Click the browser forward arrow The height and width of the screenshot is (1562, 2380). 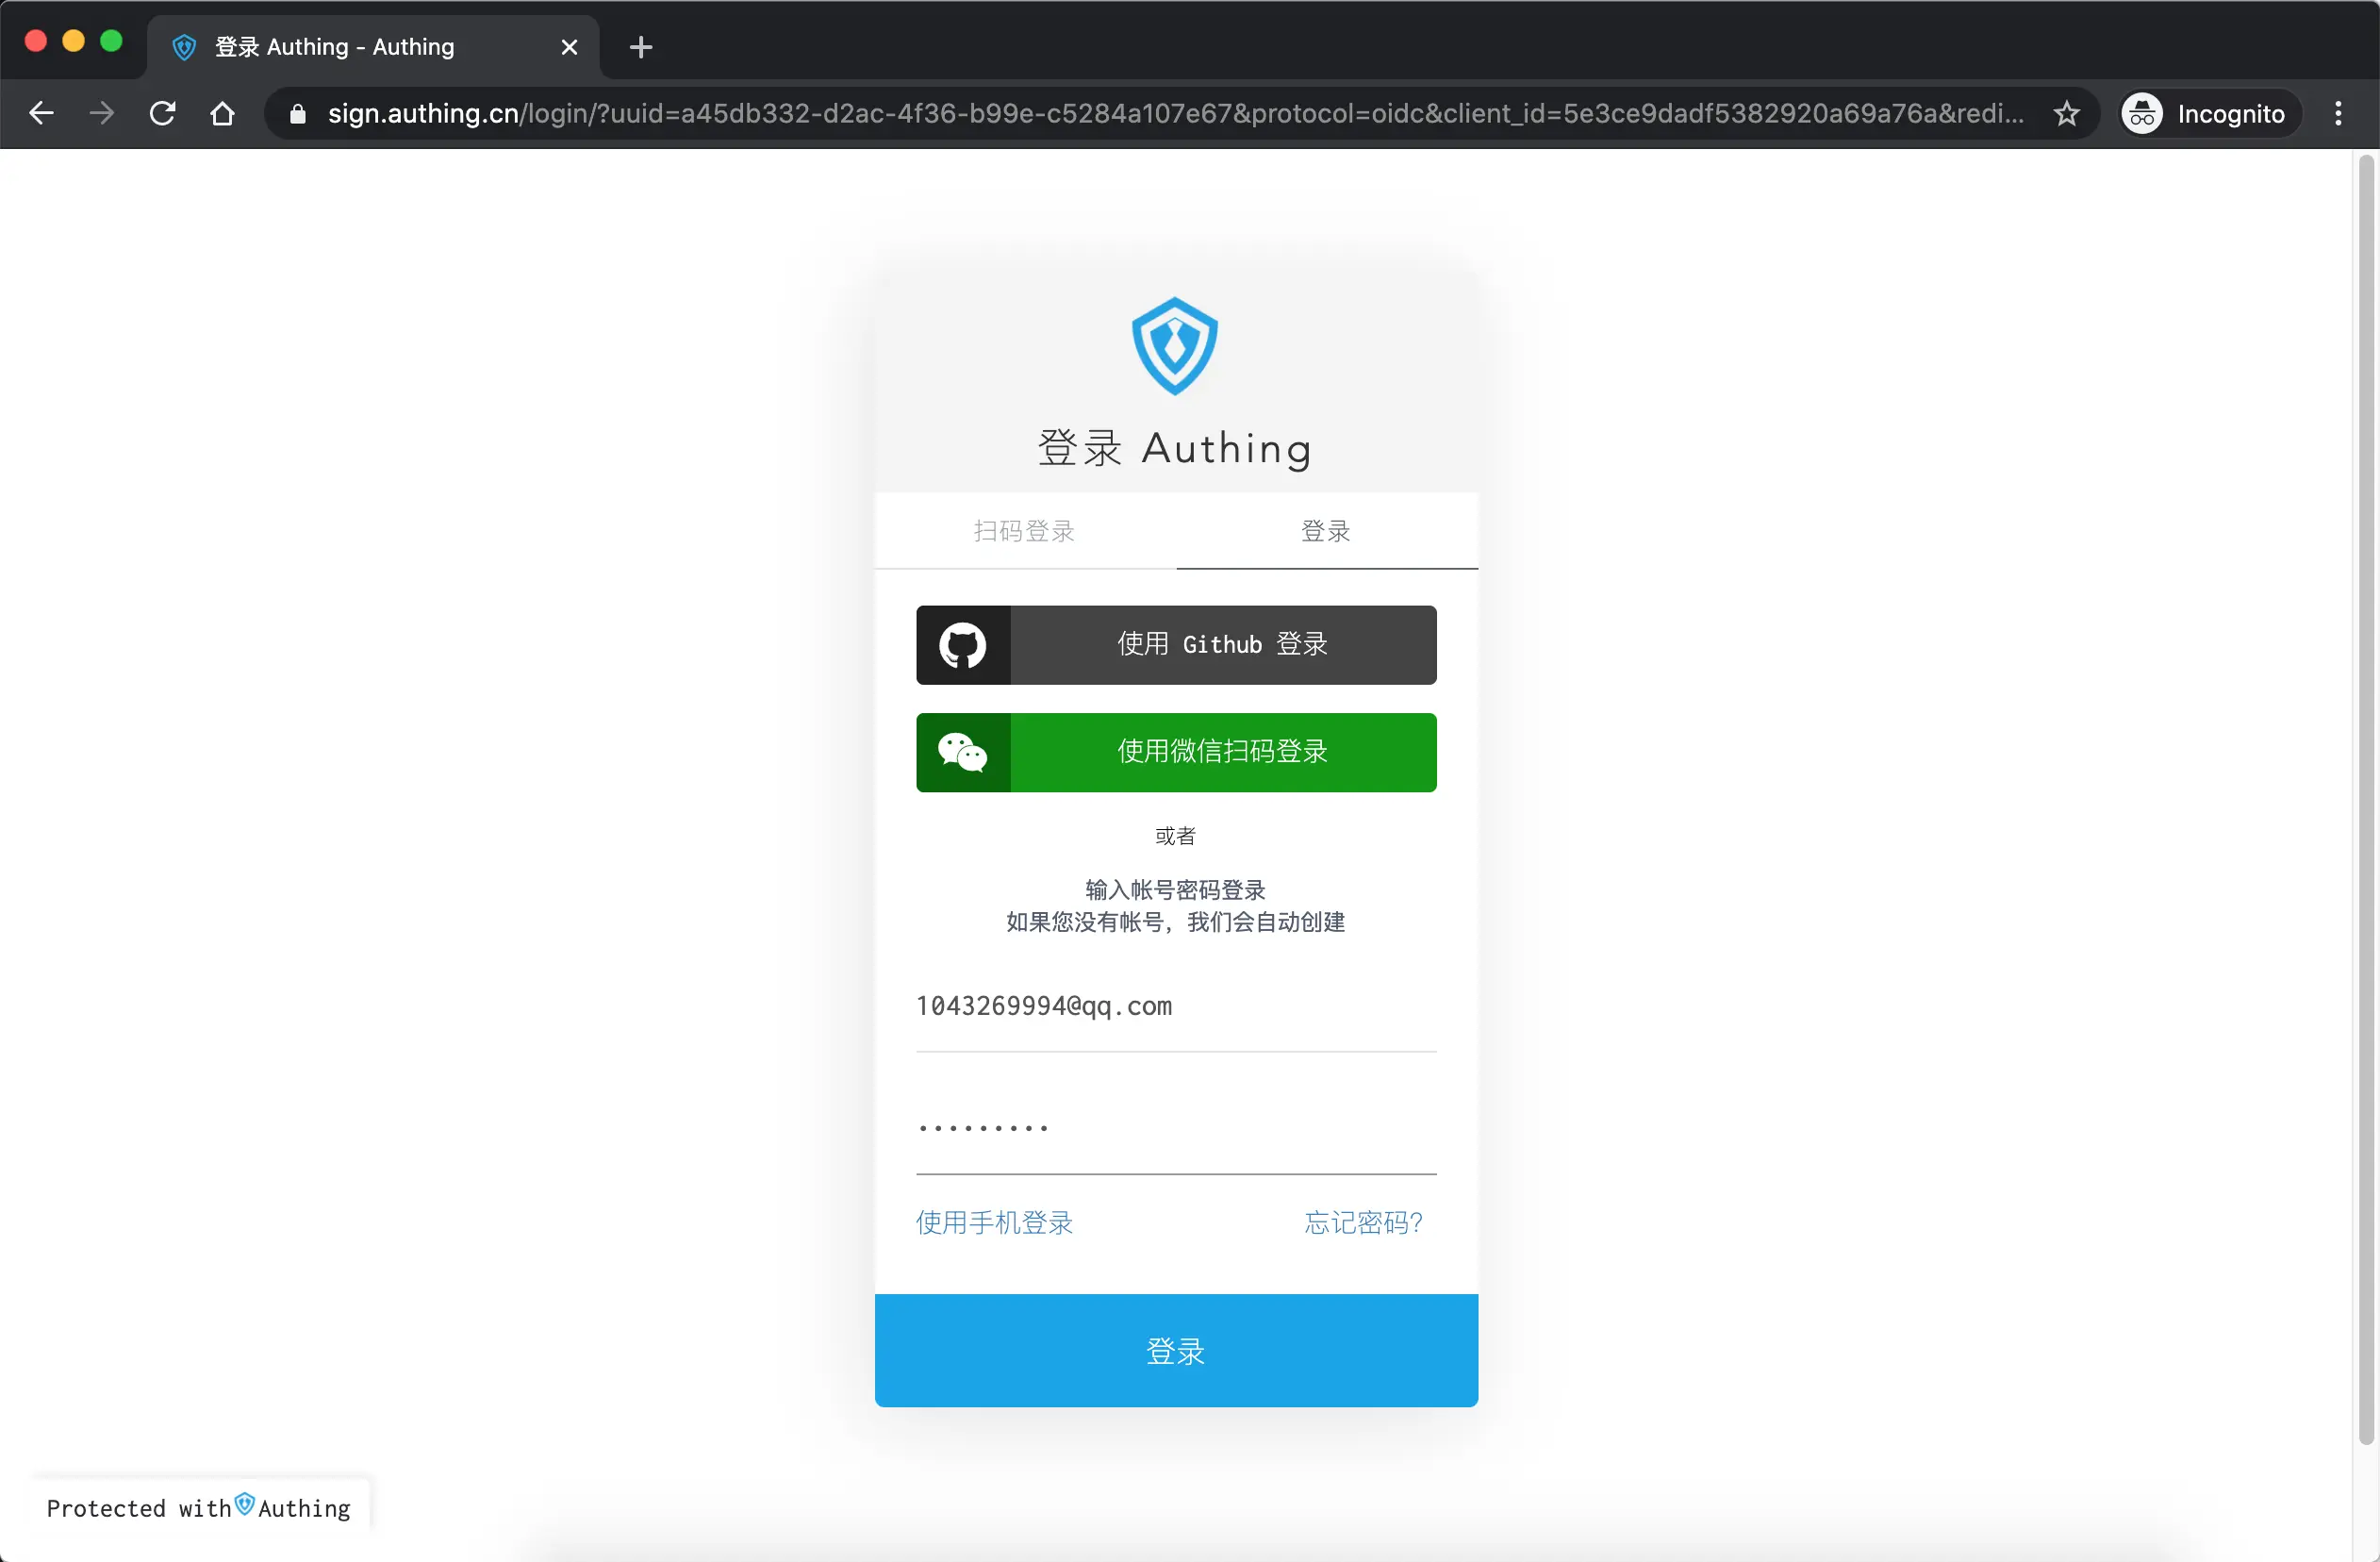(101, 113)
